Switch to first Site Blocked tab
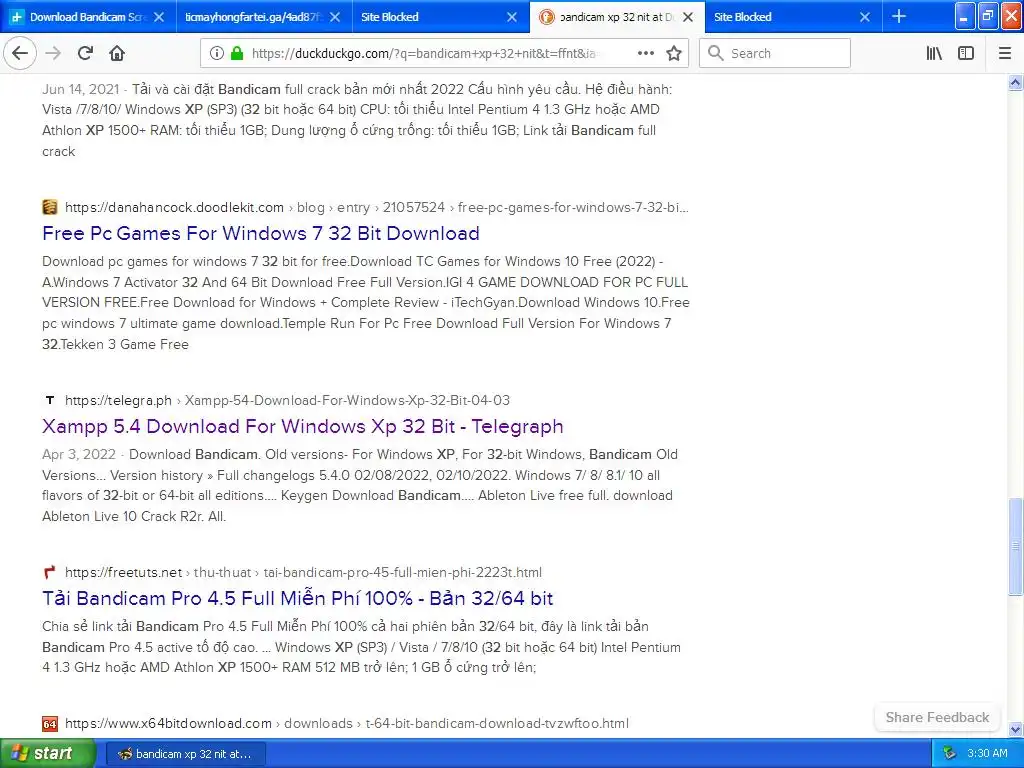This screenshot has height=768, width=1024. pos(441,17)
